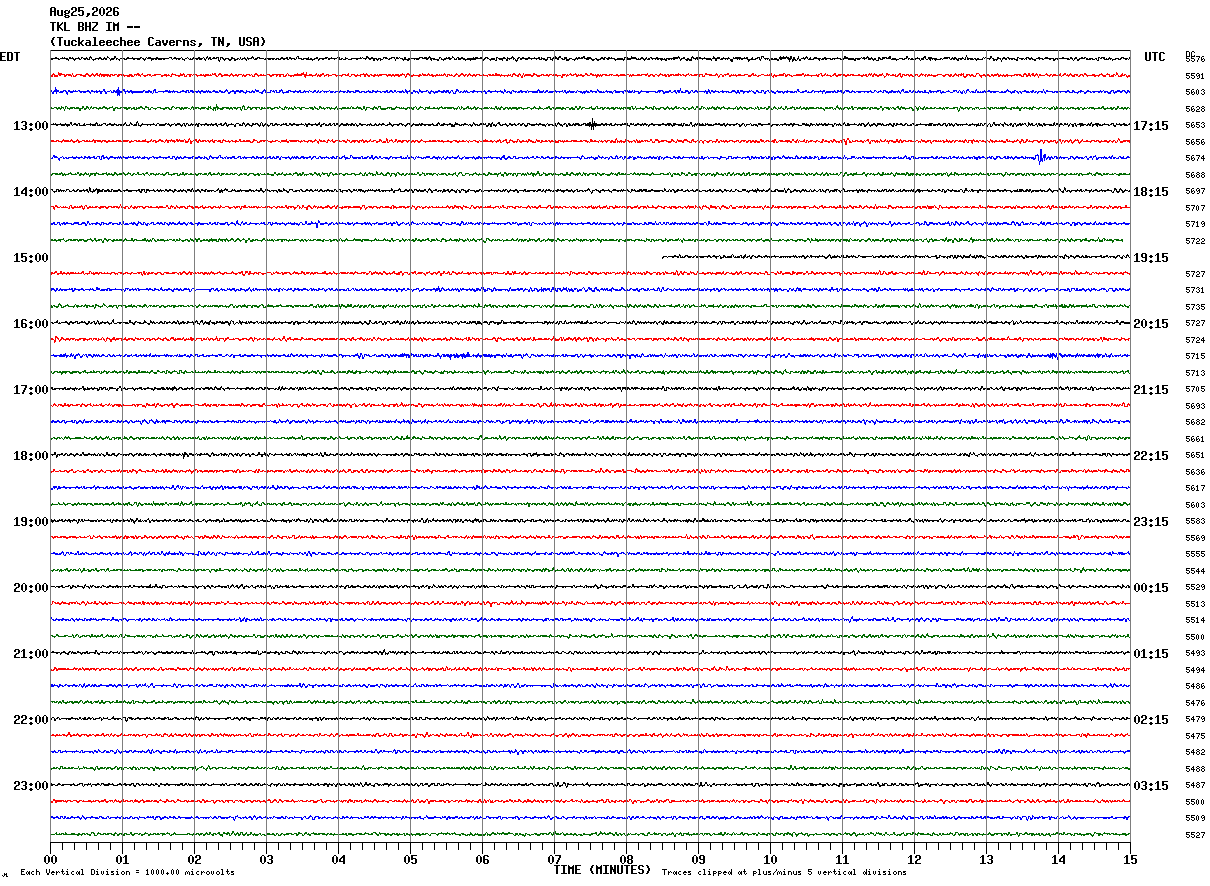Click the blue seismic event near minute 14

1041,156
